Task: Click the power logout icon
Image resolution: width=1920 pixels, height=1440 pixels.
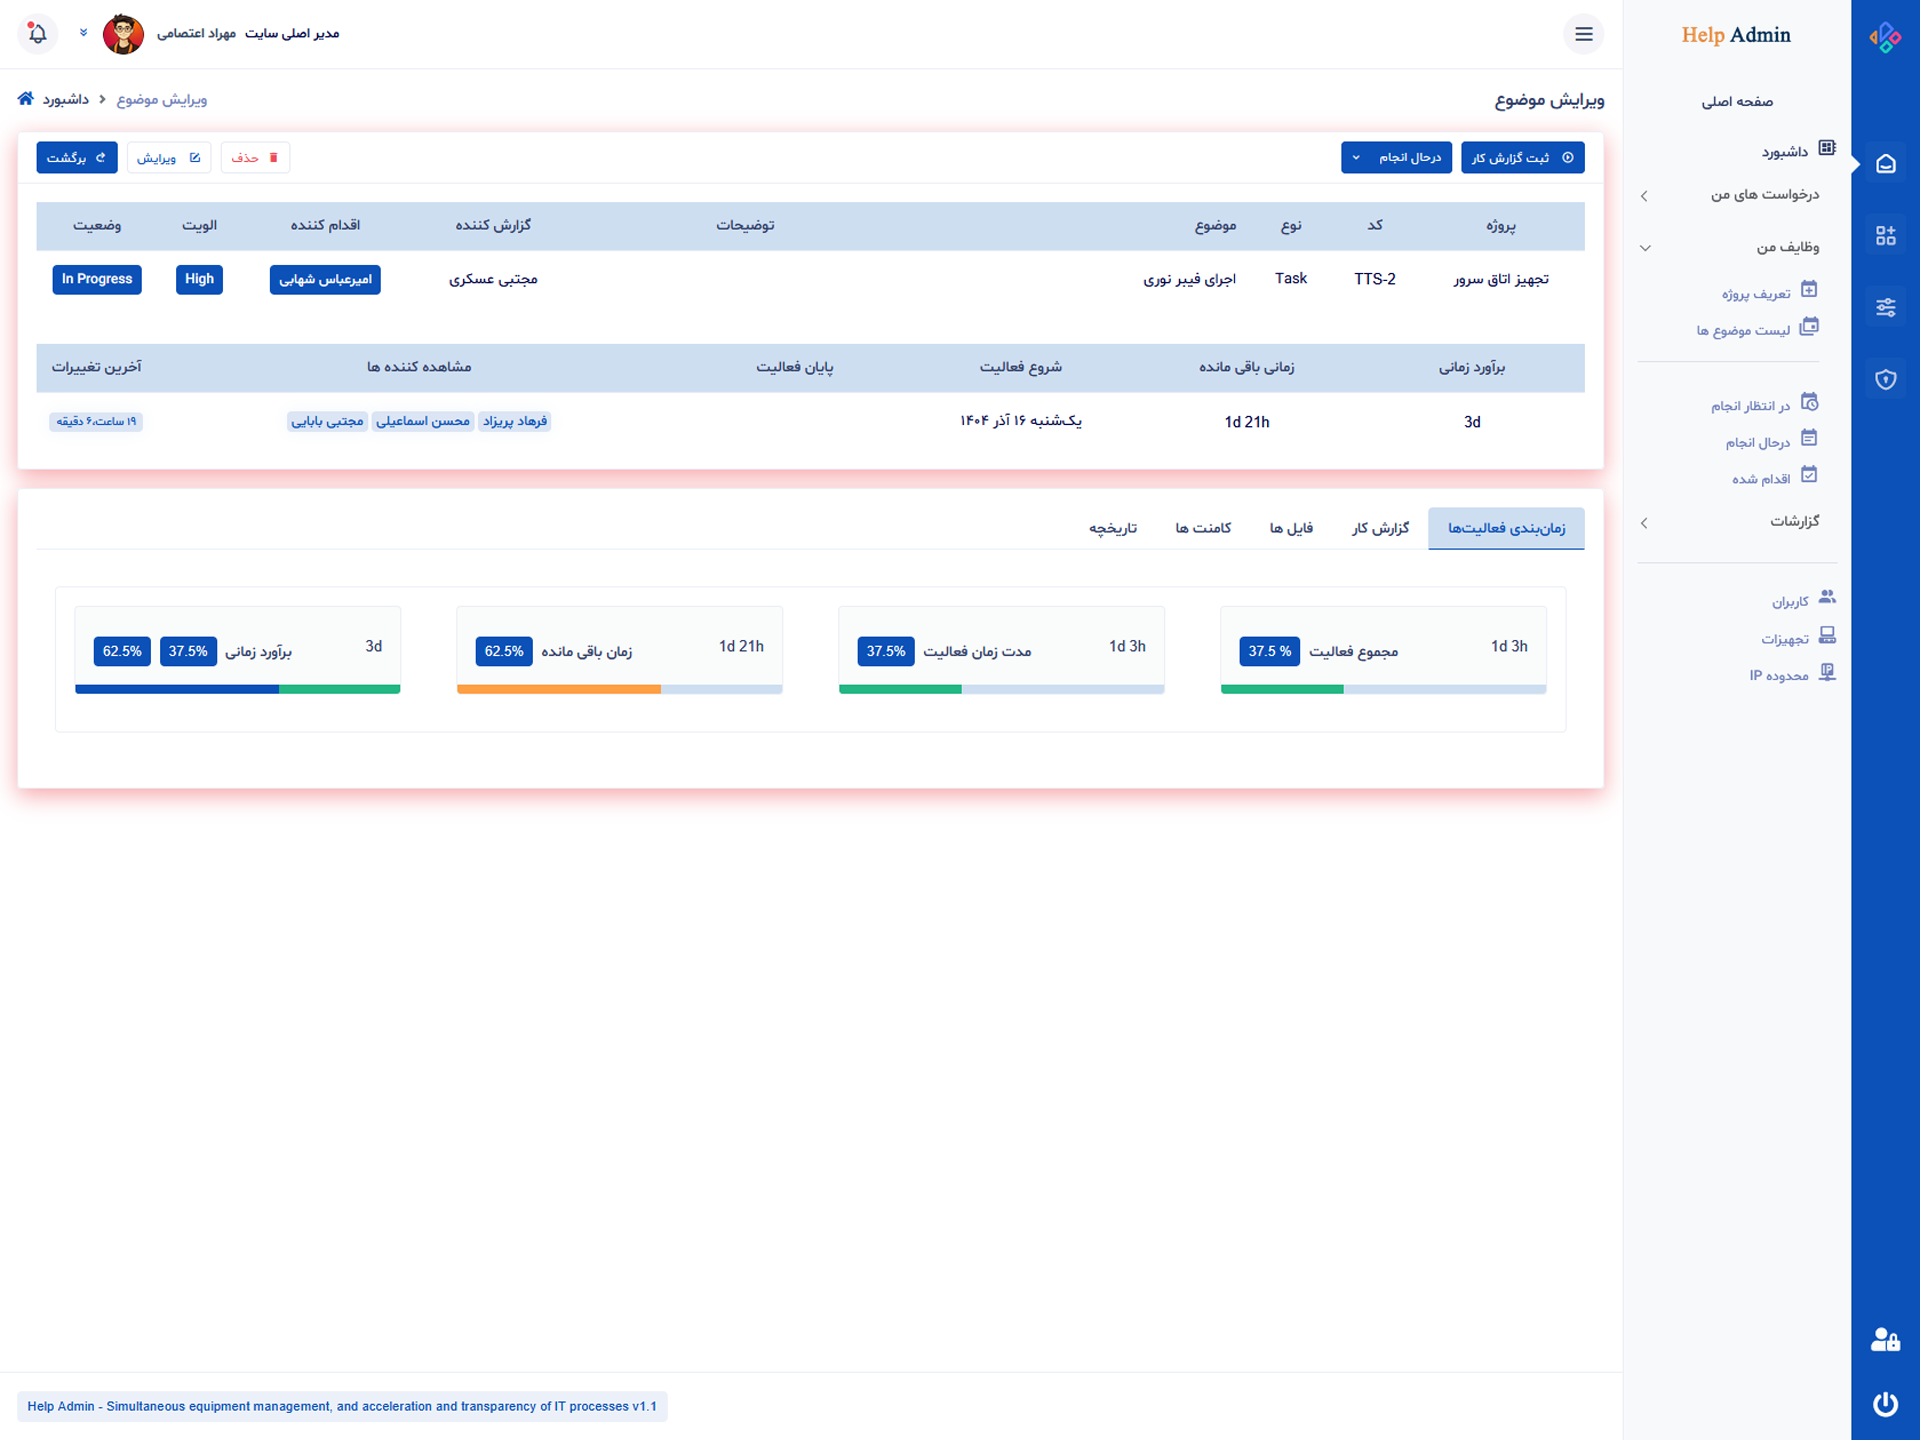Action: (1885, 1404)
